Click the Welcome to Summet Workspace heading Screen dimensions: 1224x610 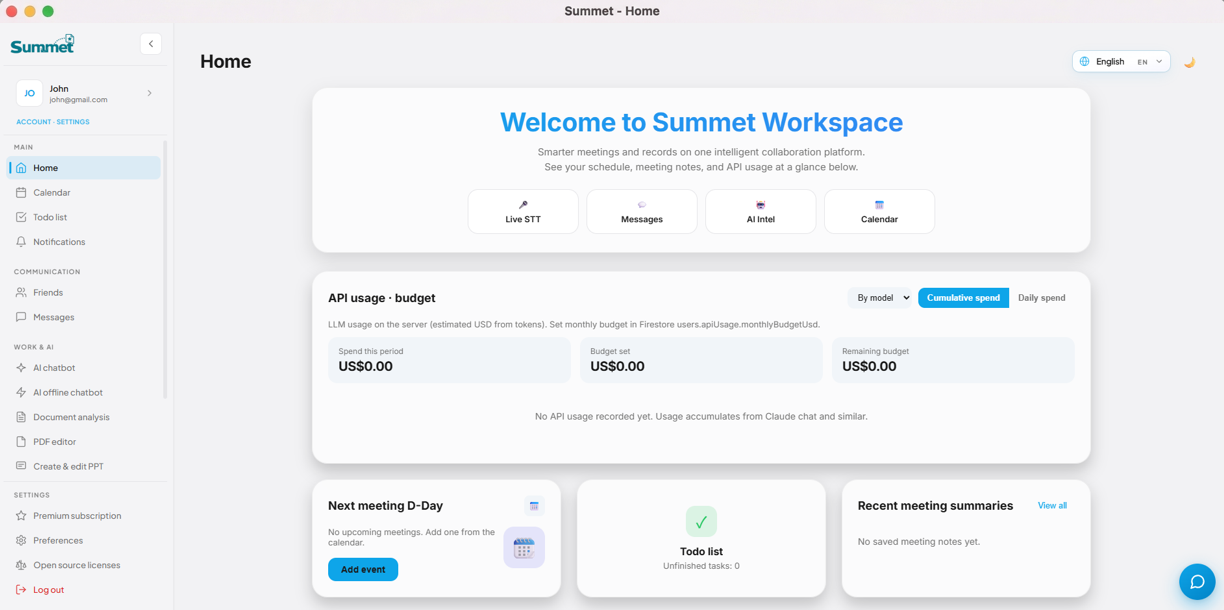tap(701, 122)
